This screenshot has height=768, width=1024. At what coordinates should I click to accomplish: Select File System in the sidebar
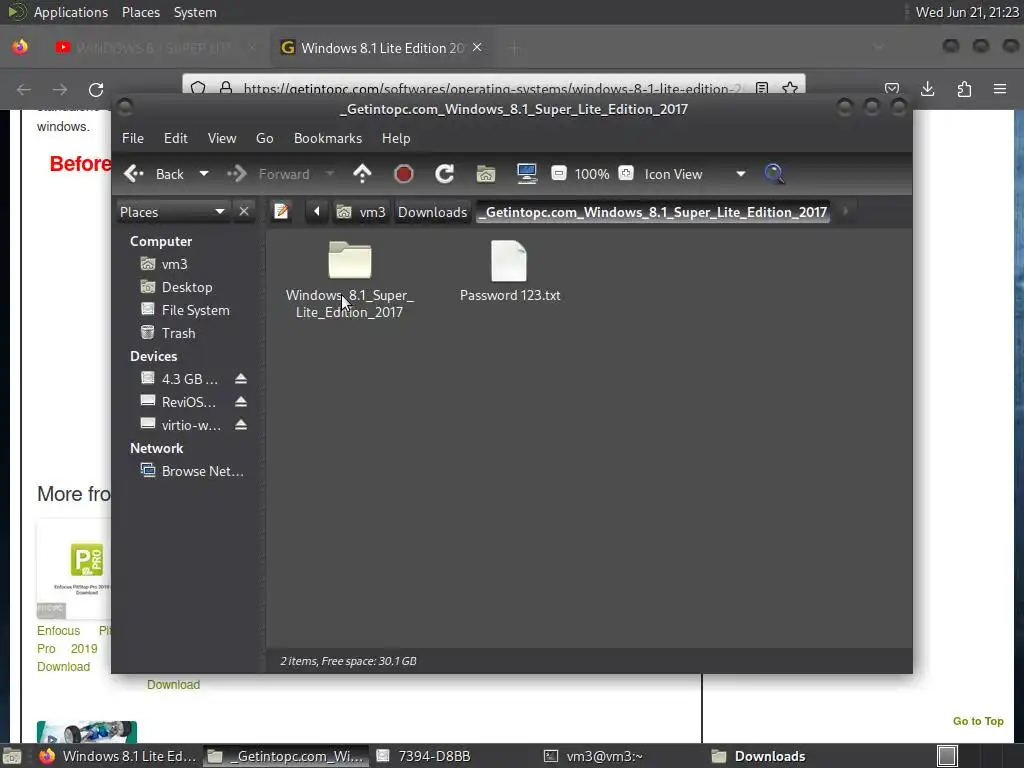point(185,310)
